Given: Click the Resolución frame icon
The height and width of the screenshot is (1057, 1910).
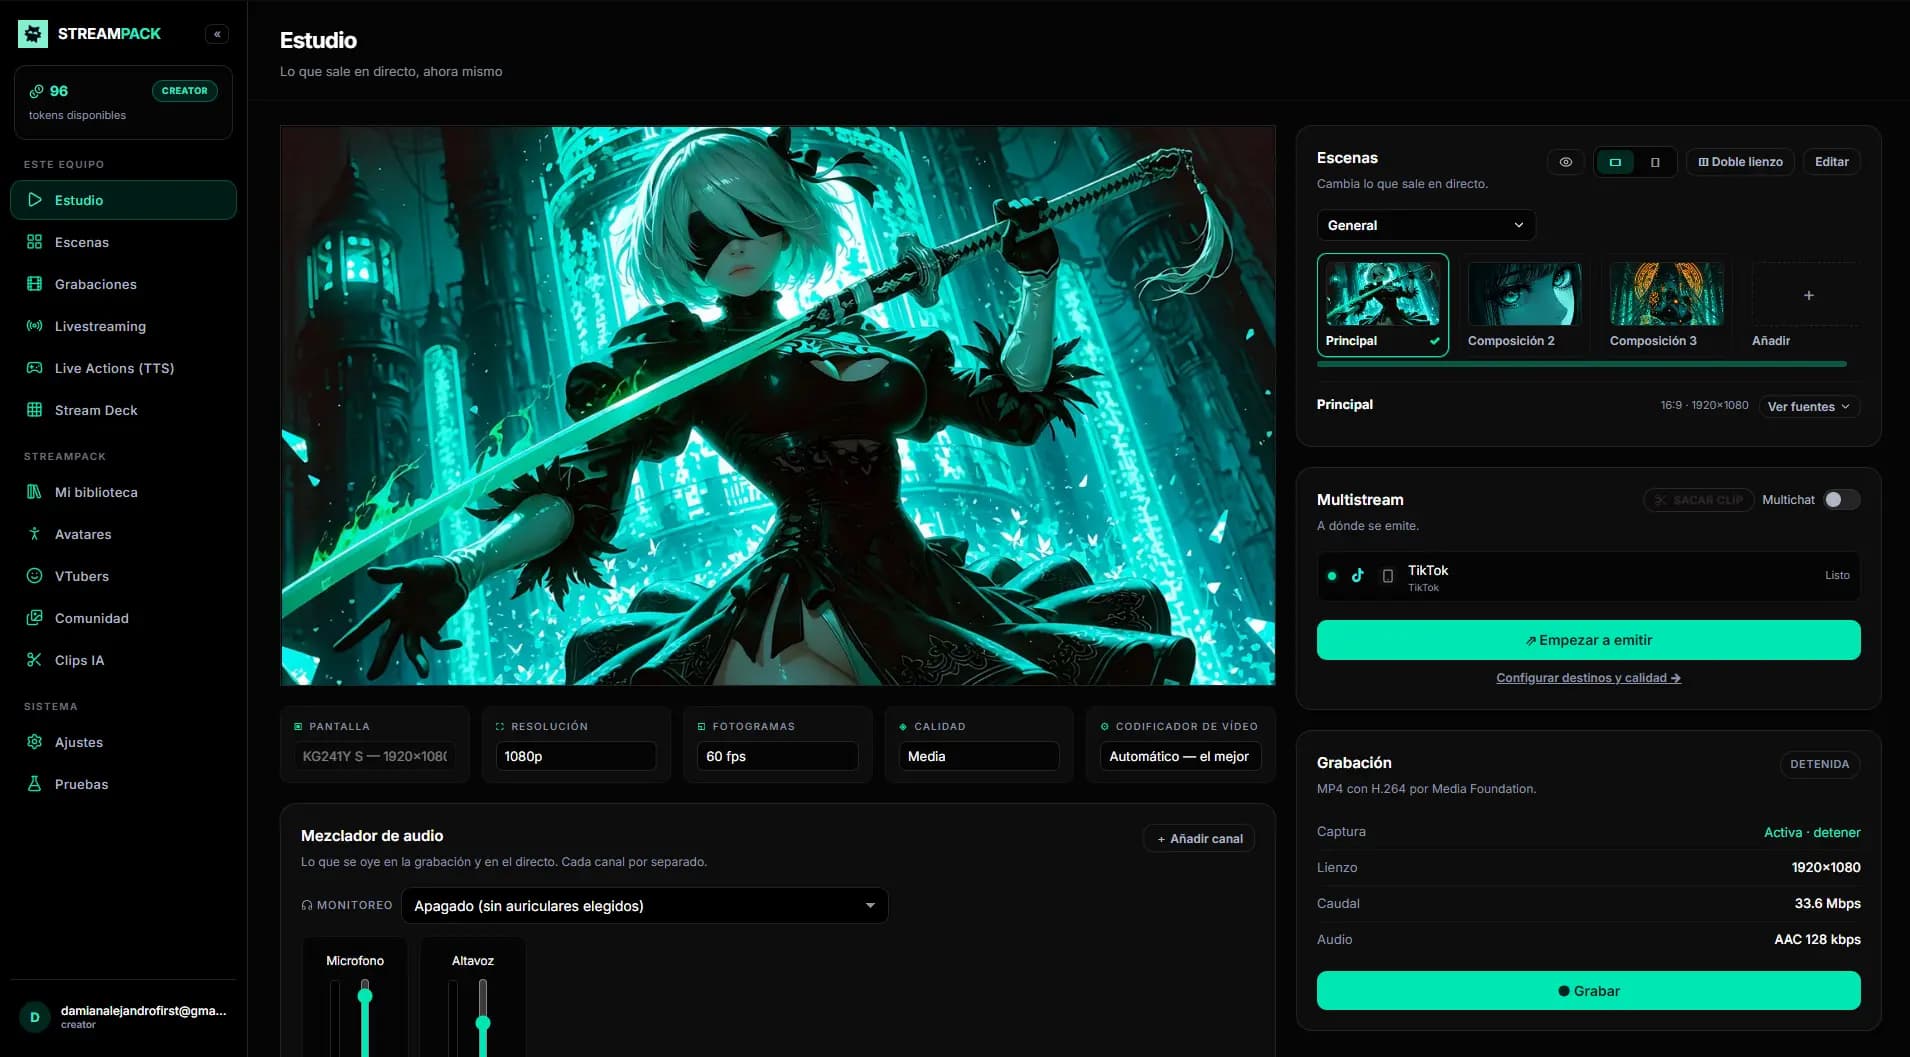Looking at the screenshot, I should click(x=500, y=727).
